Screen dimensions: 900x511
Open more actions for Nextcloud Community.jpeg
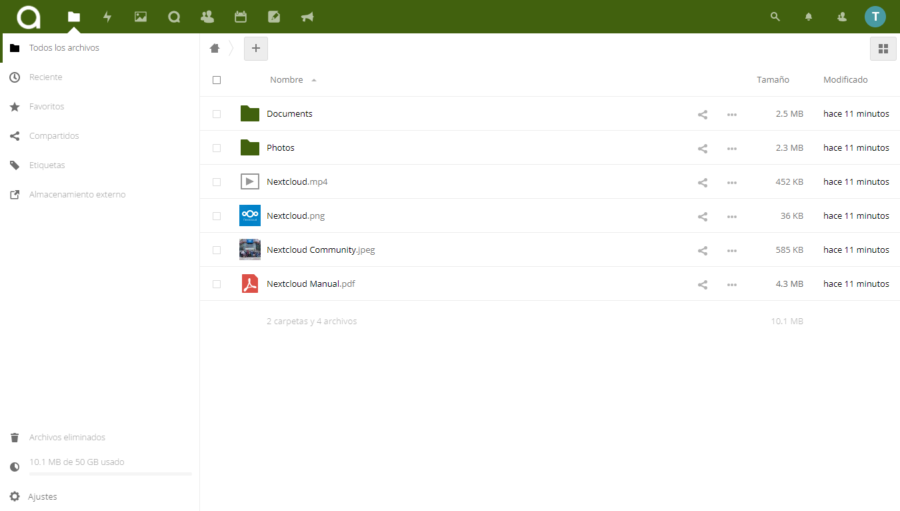[732, 250]
